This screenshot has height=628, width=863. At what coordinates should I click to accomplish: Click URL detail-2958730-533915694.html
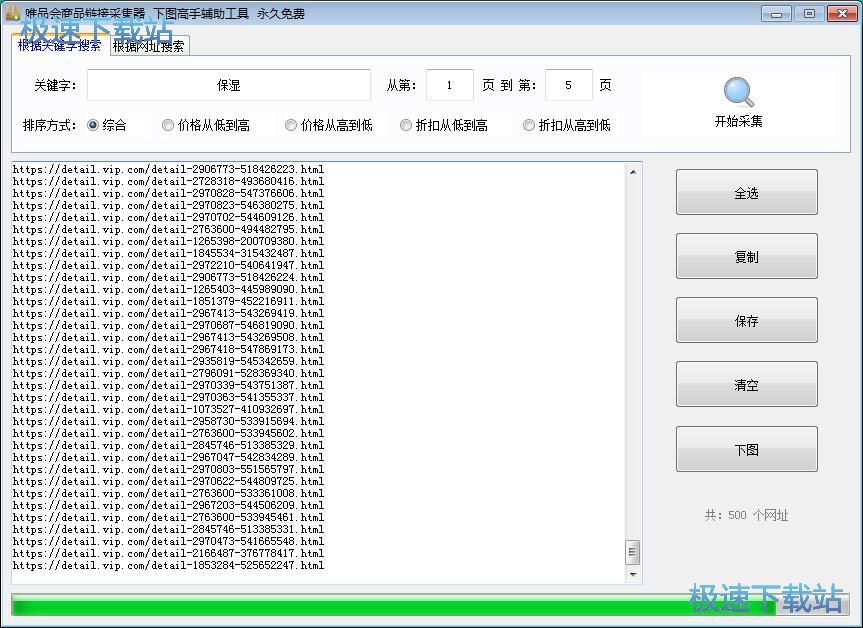click(168, 421)
